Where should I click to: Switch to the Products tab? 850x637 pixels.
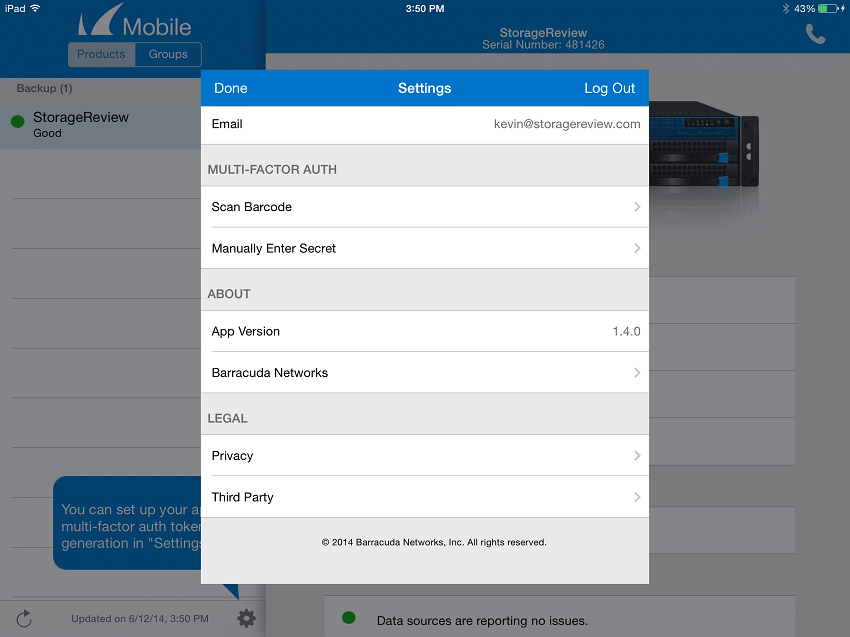(x=101, y=54)
